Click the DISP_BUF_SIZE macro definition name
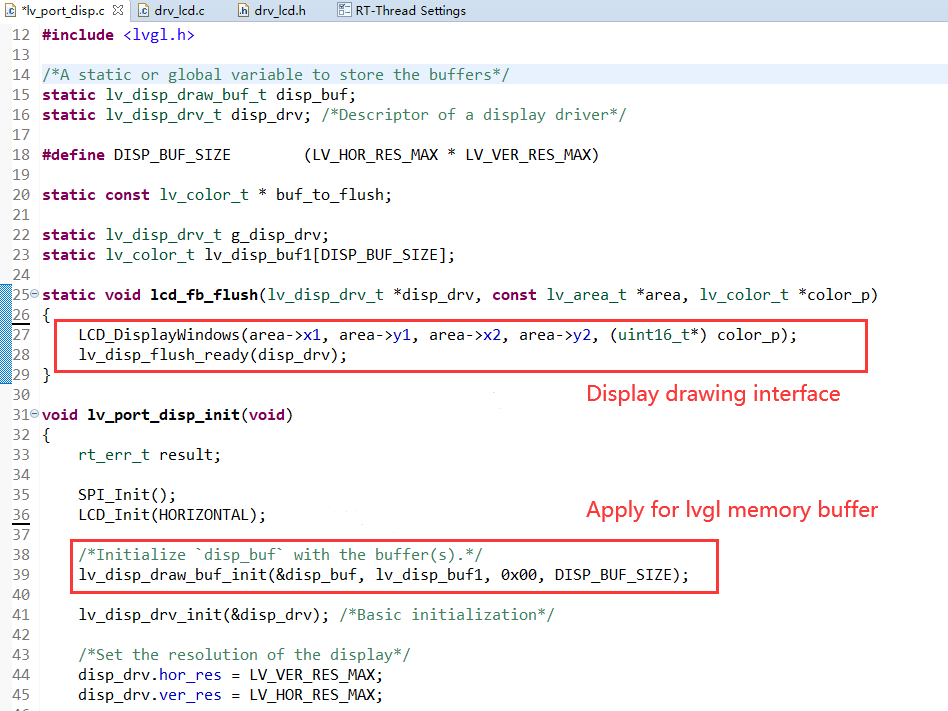The image size is (948, 711). (x=172, y=155)
